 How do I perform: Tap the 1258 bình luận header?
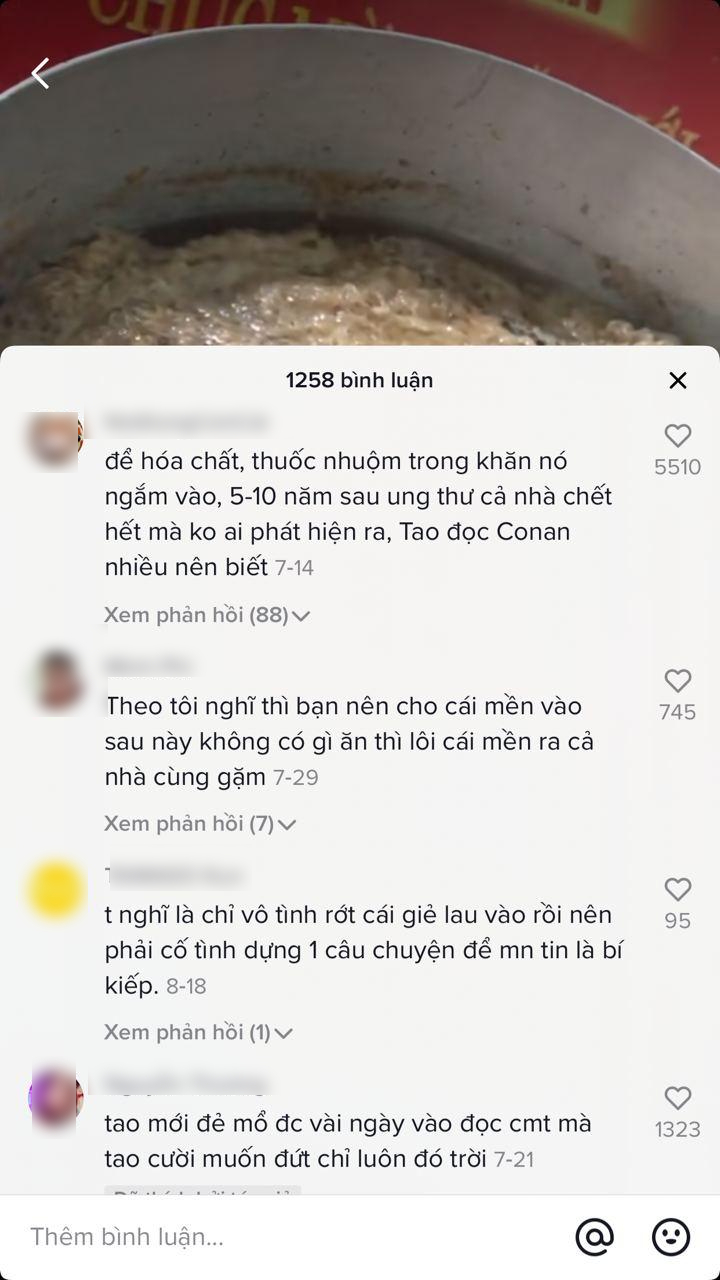359,380
